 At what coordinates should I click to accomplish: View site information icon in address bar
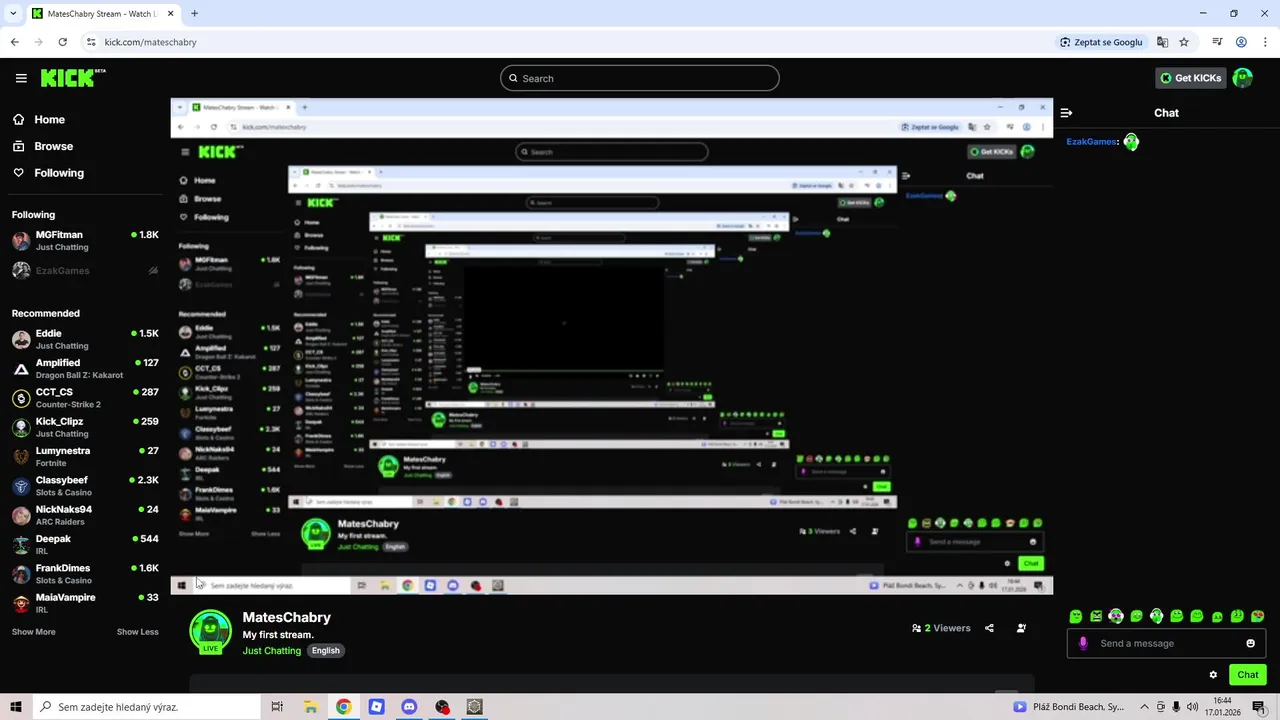[91, 42]
